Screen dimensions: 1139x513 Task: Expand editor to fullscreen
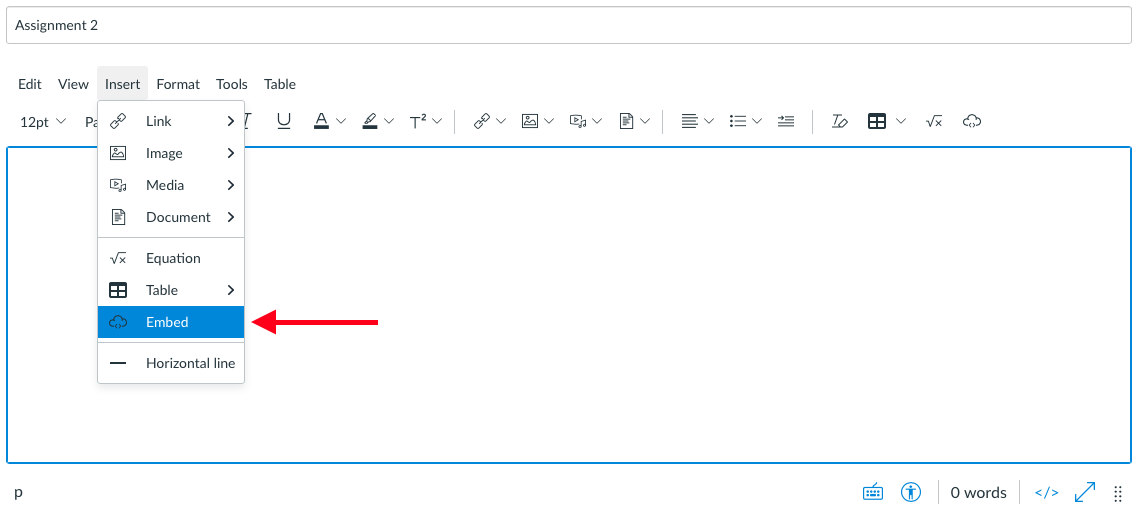pos(1085,492)
